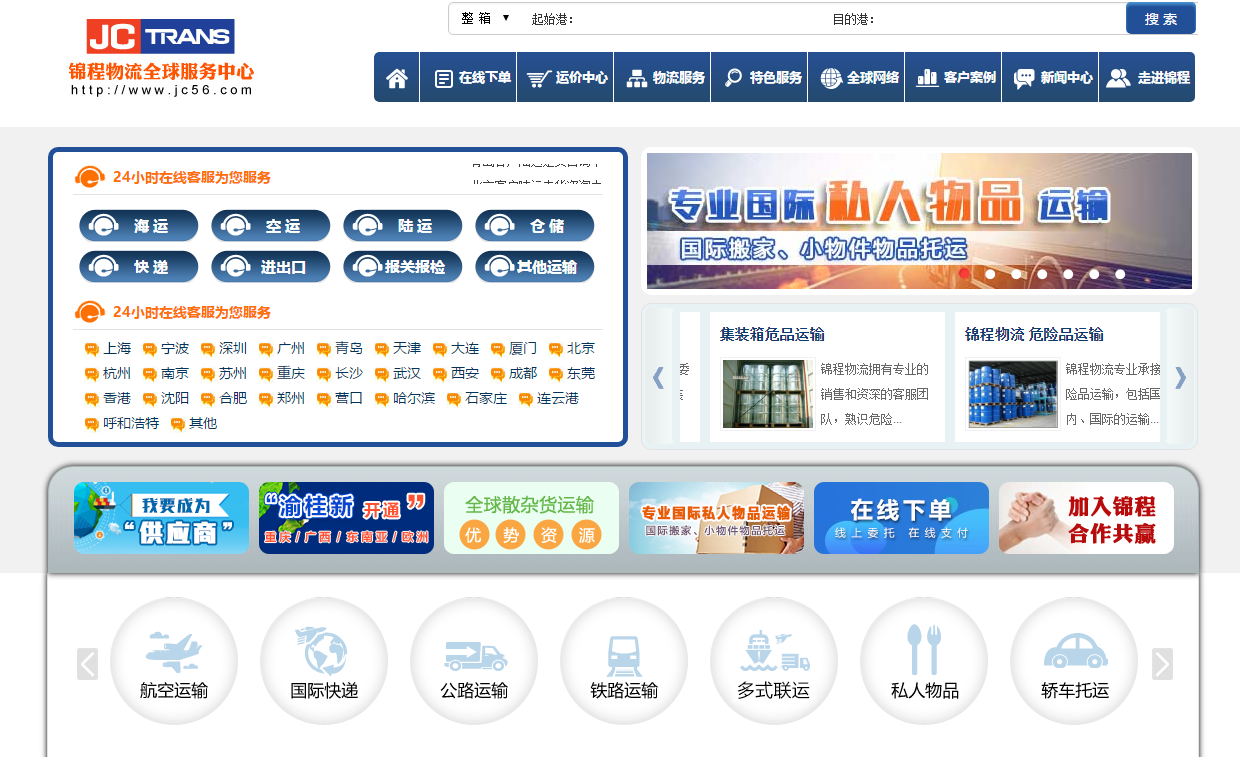Viewport: 1240px width, 757px height.
Task: Show previous card with left chevron
Action: [x=658, y=377]
